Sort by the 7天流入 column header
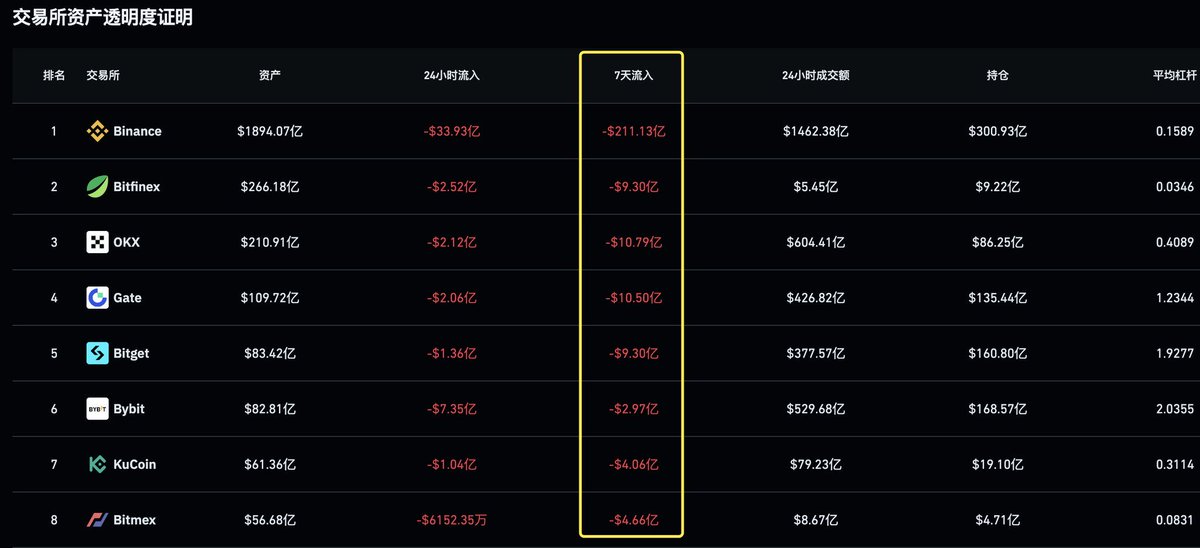 [634, 76]
